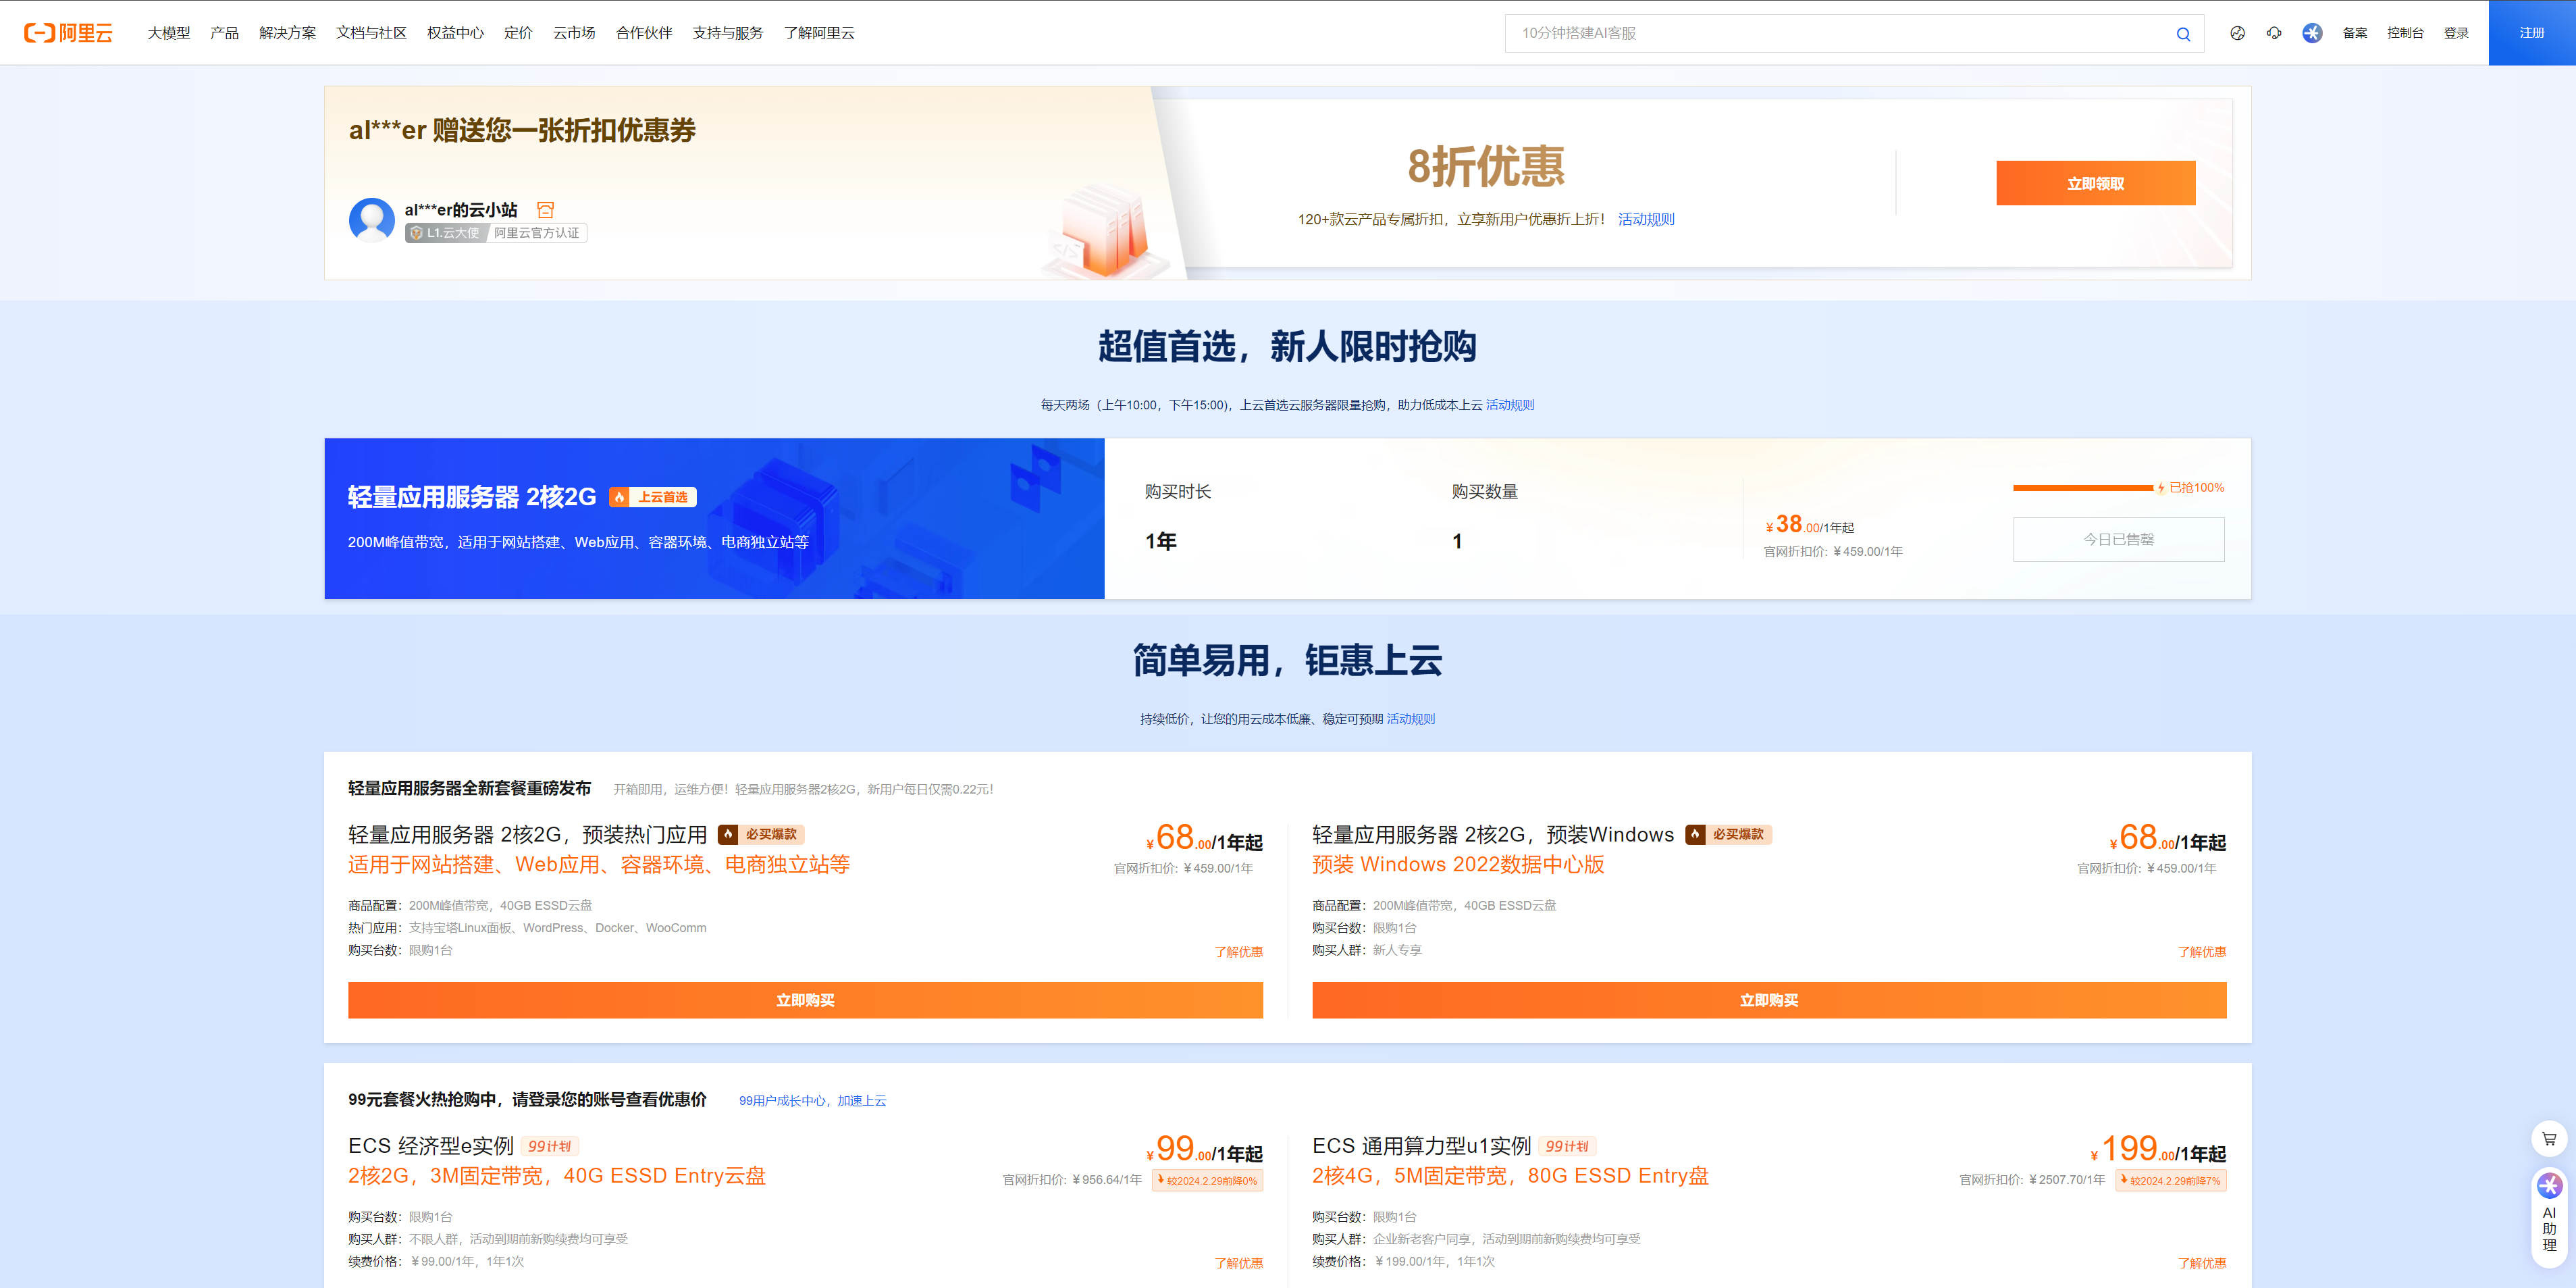Click 阿里云官方认证 label
This screenshot has width=2576, height=1288.
coord(536,233)
